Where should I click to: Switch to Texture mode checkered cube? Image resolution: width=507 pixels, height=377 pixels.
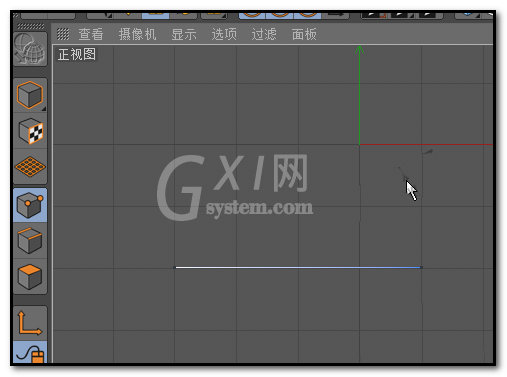click(x=30, y=131)
